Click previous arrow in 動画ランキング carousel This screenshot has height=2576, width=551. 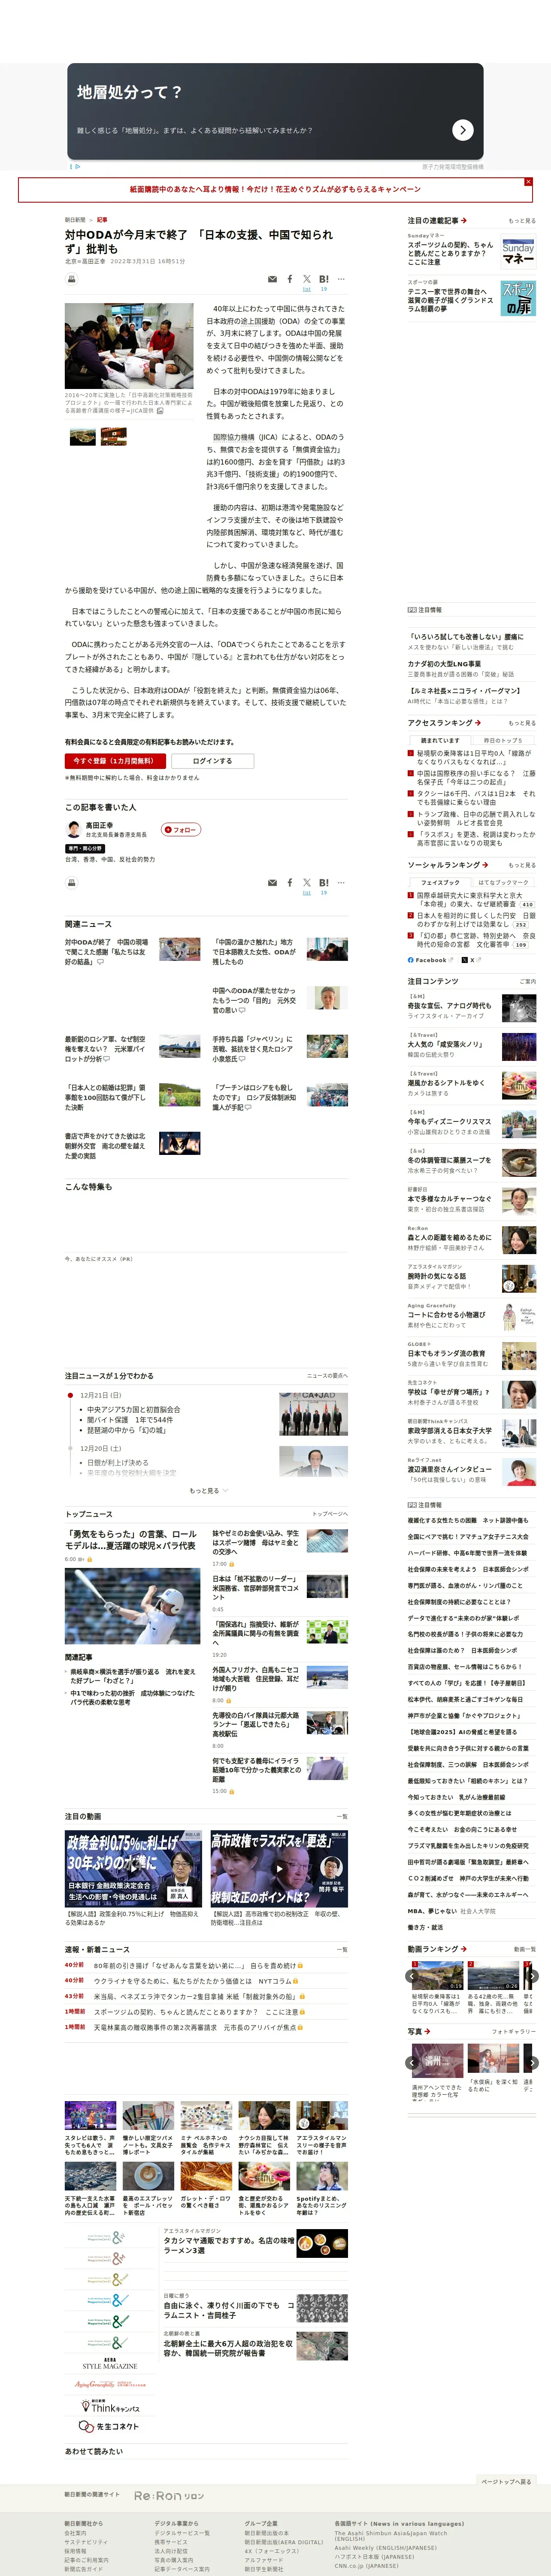(412, 1976)
